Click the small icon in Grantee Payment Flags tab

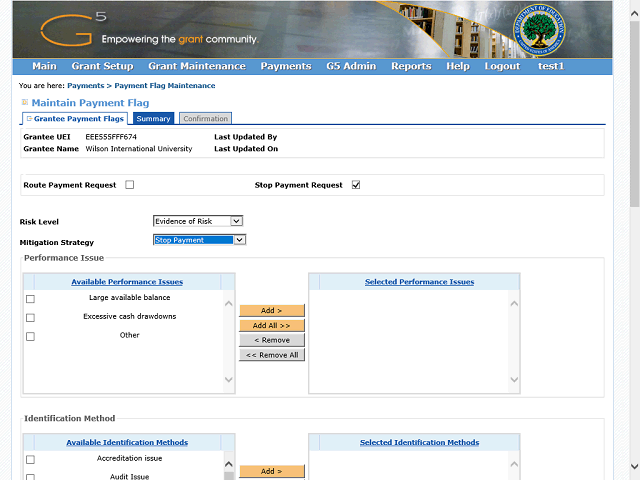[x=29, y=119]
